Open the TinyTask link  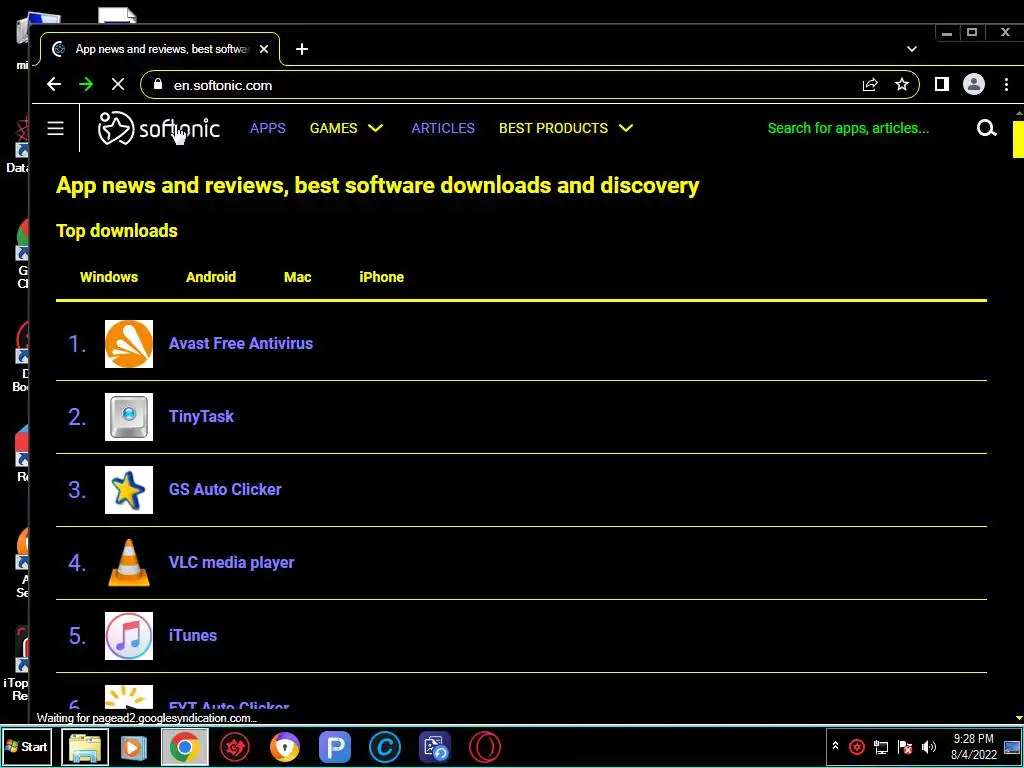[x=201, y=417]
